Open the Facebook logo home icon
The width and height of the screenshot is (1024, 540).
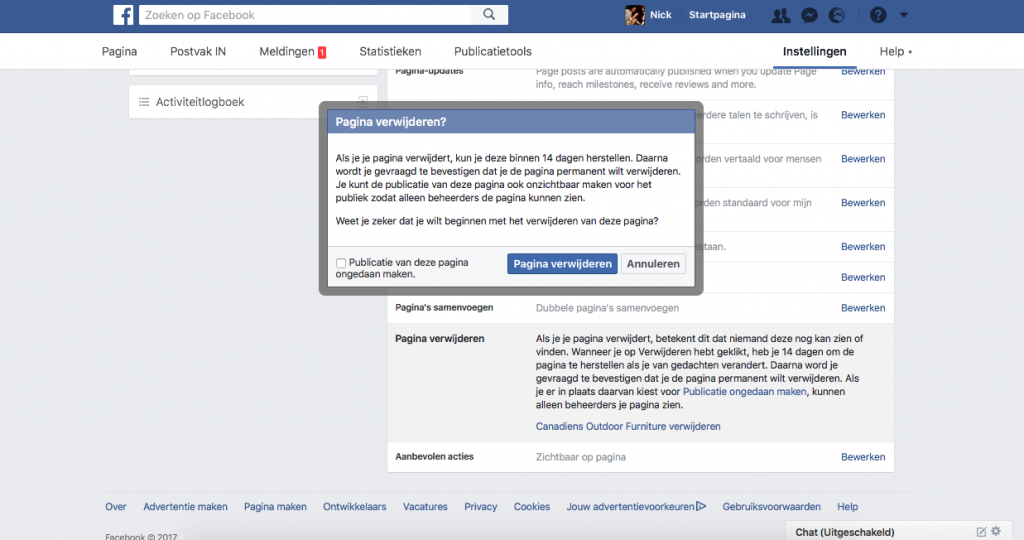click(x=123, y=14)
